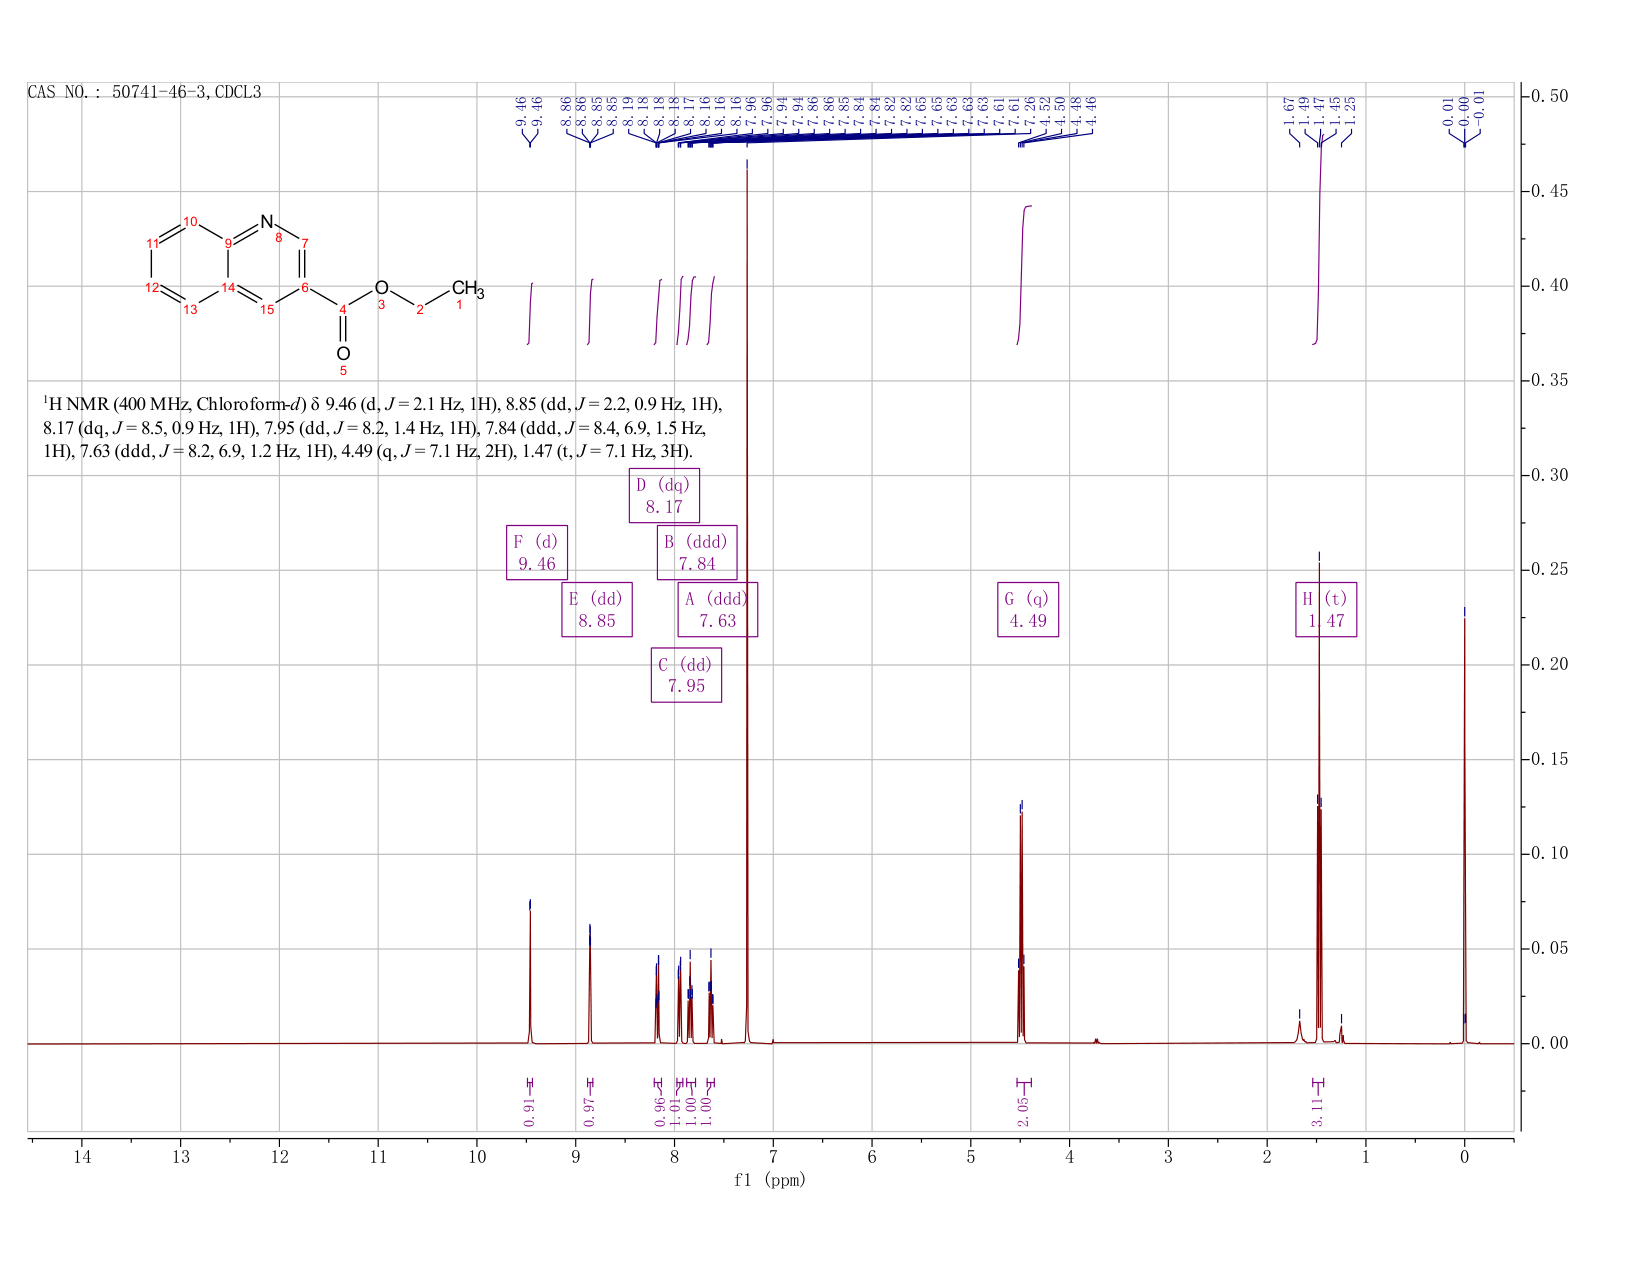Click the integral value 0.91 label
Screen dimensions: 1650x1275
[530, 1110]
